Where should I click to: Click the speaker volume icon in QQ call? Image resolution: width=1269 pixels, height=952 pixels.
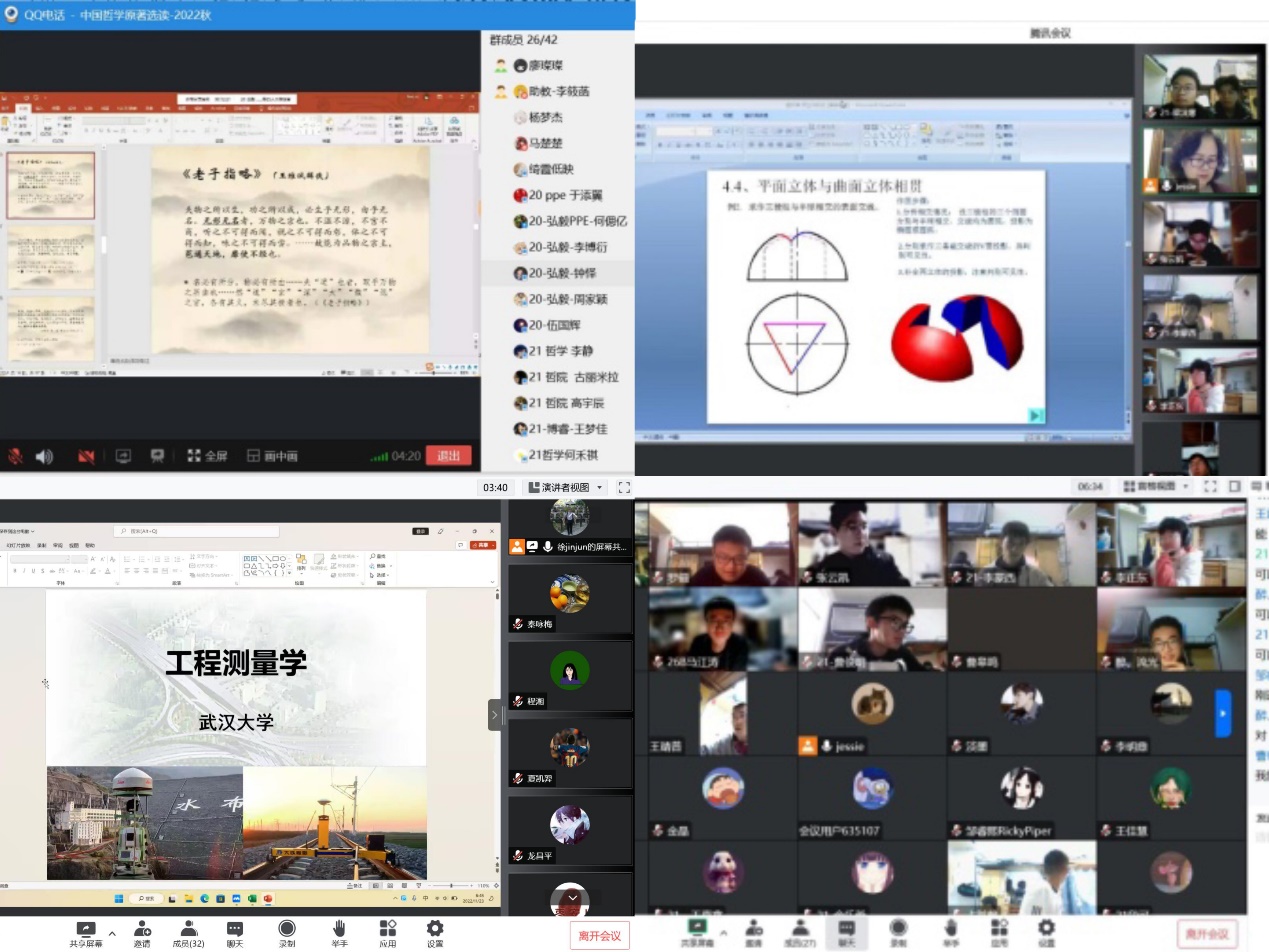coord(45,456)
